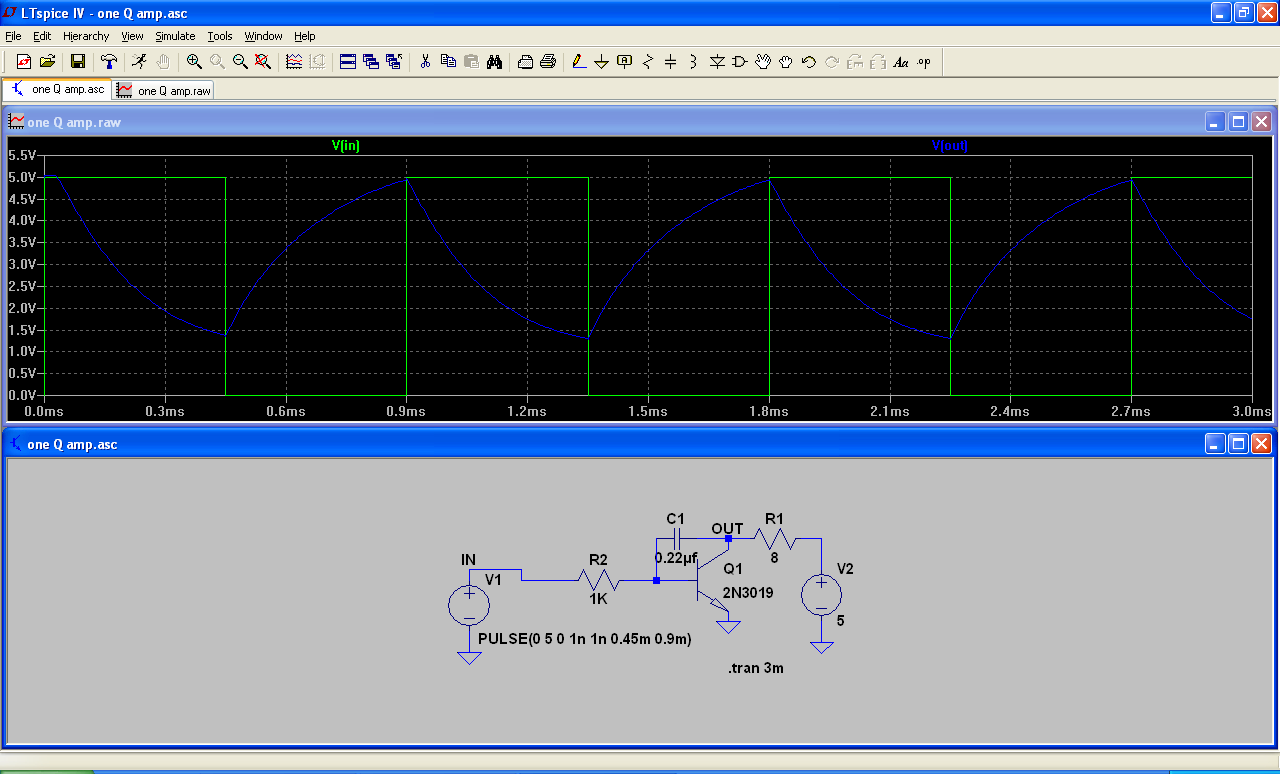Image resolution: width=1280 pixels, height=774 pixels.
Task: Zoom in with the plus magnifier
Action: (194, 62)
